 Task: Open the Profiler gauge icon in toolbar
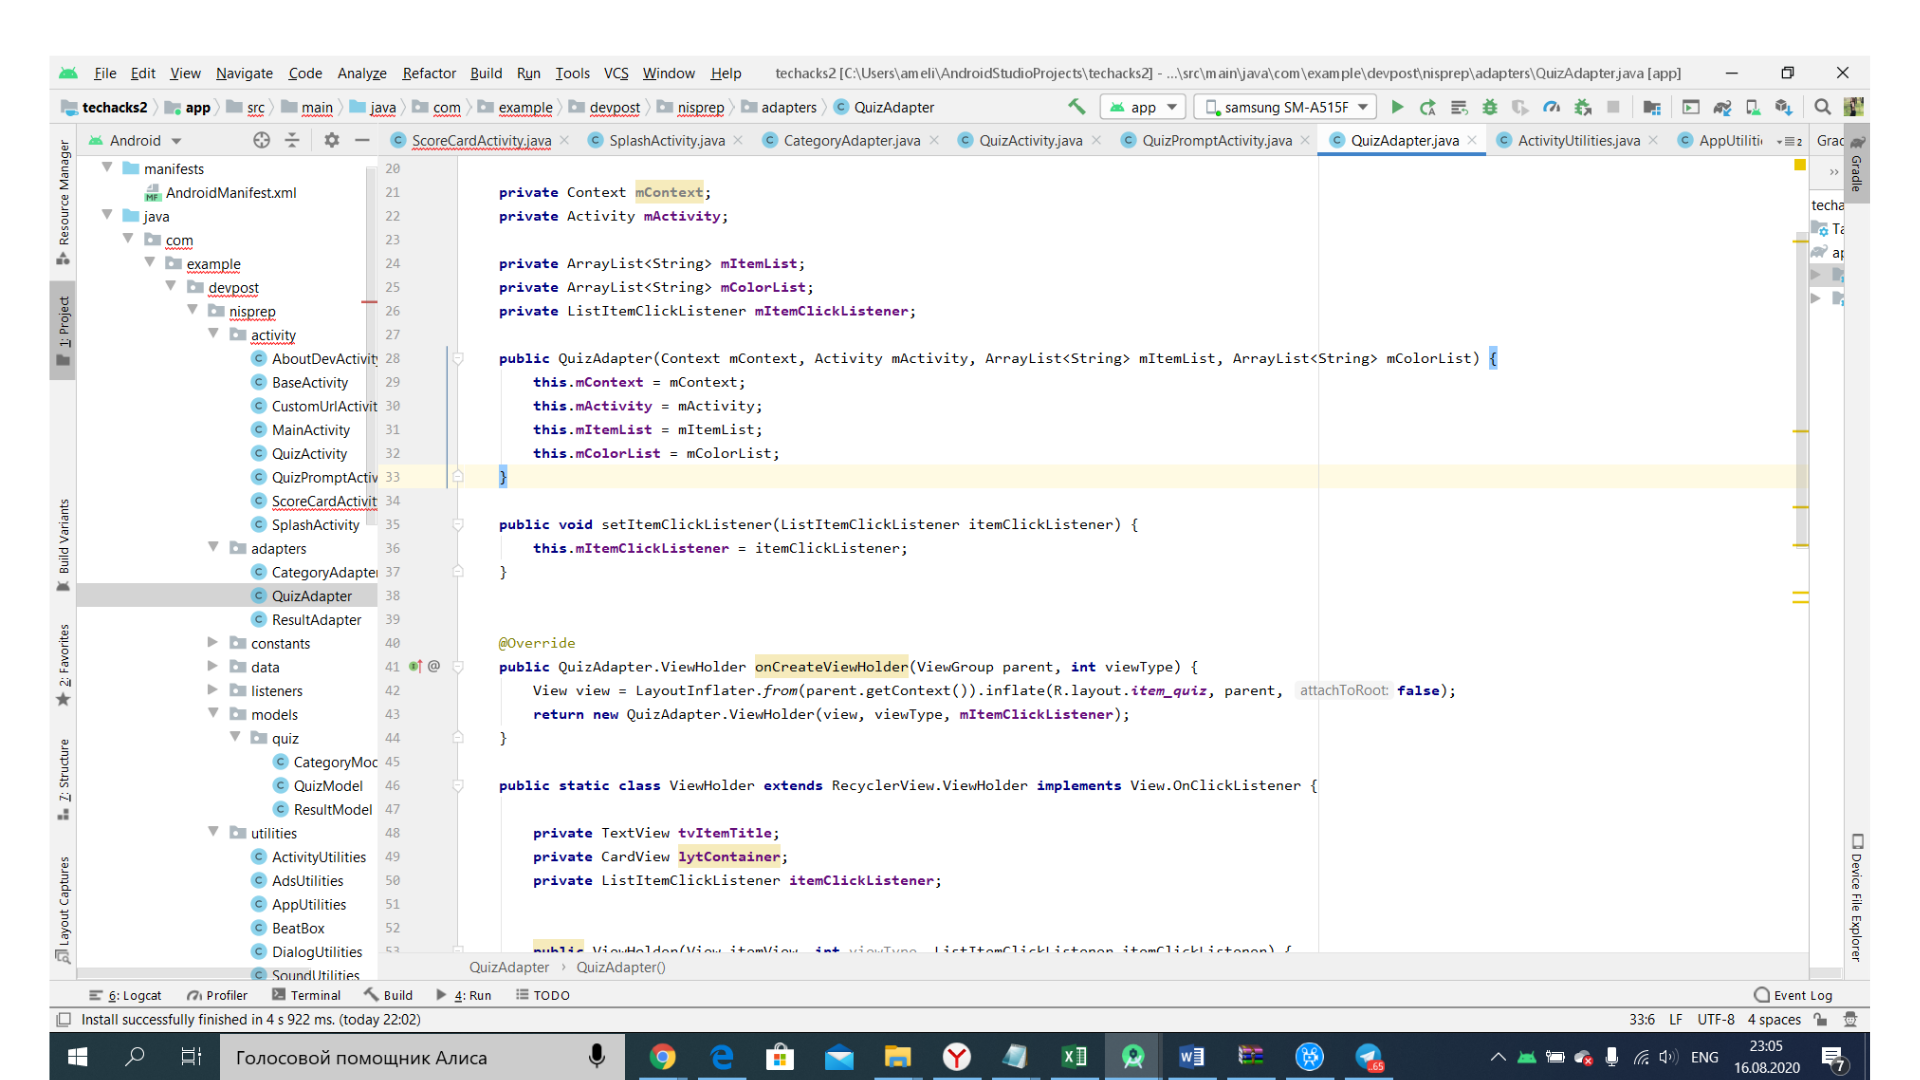[x=1551, y=107]
